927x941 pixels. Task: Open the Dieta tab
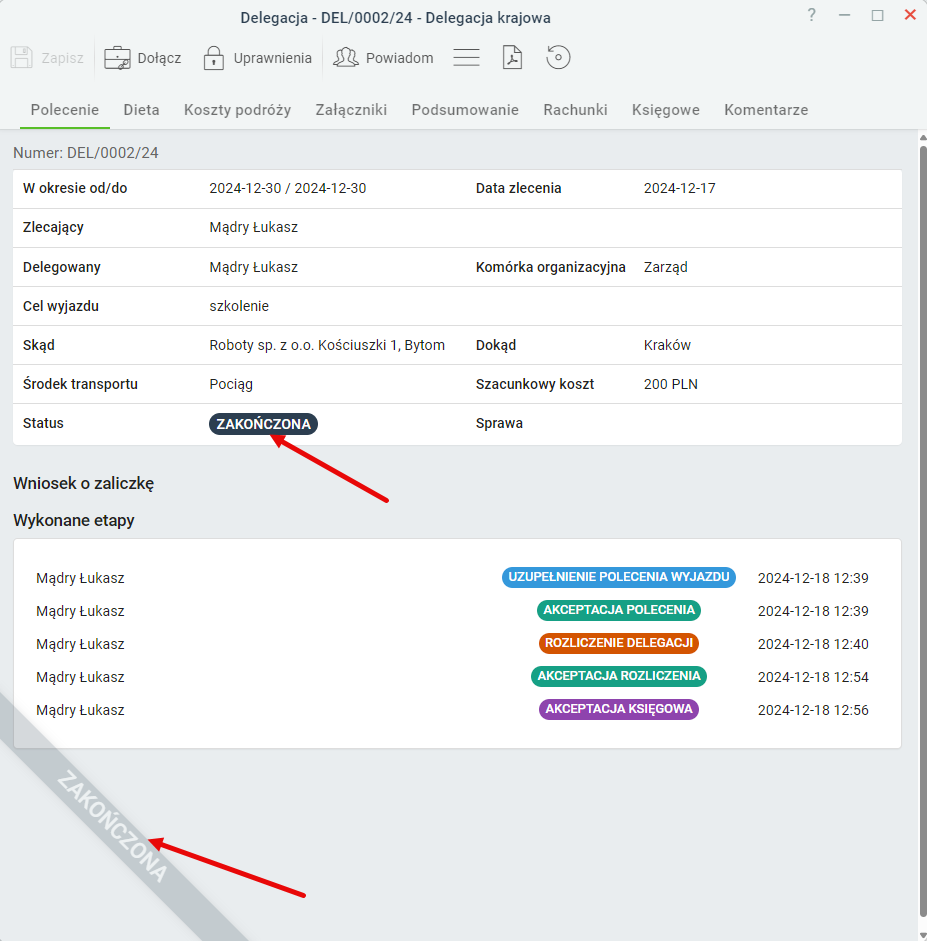coord(142,110)
